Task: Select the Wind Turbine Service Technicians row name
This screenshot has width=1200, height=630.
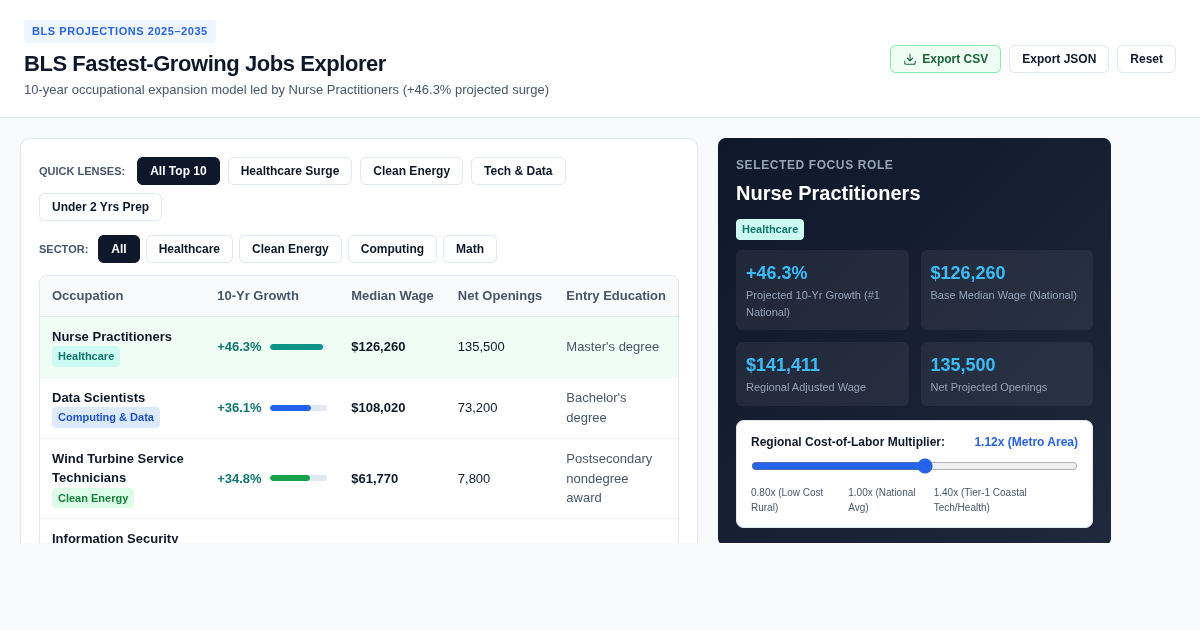Action: click(118, 468)
